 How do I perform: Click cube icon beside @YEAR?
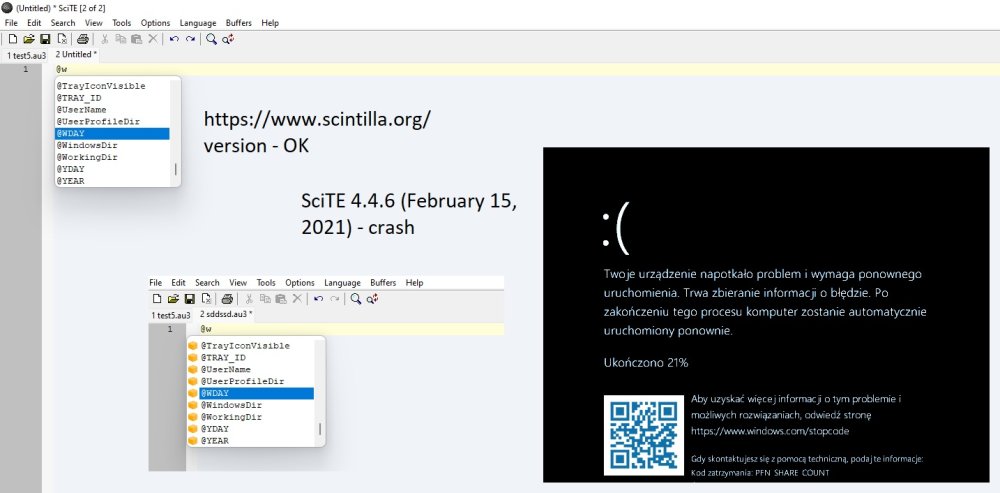(193, 441)
